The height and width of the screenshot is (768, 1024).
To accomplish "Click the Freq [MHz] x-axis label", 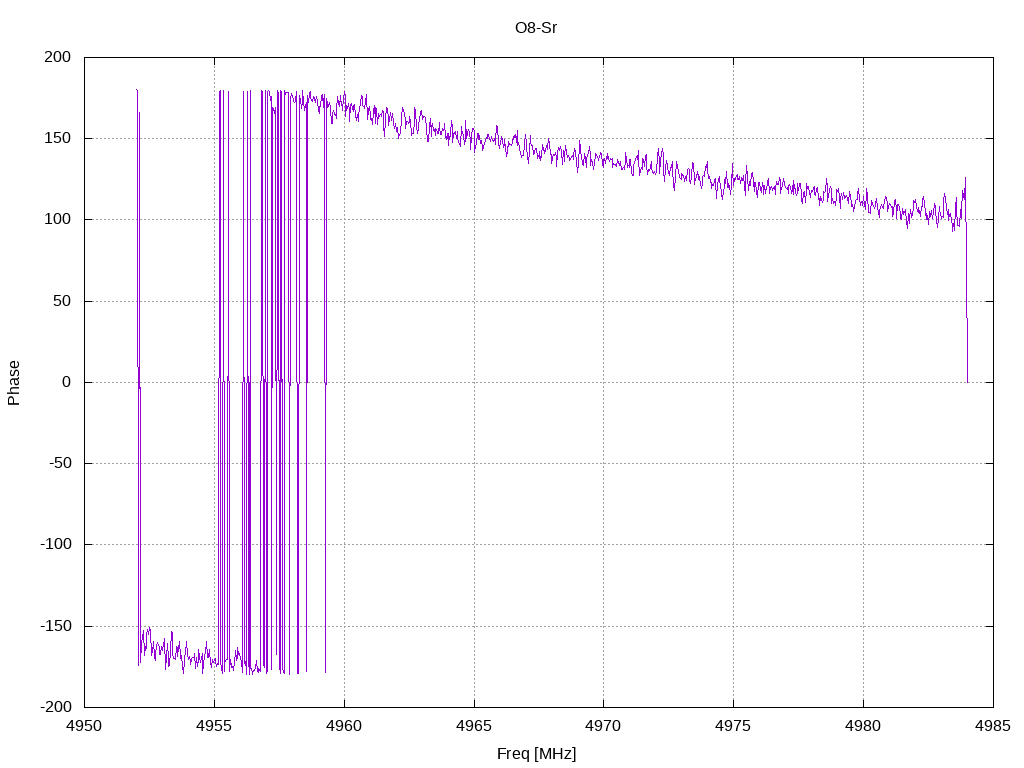I will point(536,754).
